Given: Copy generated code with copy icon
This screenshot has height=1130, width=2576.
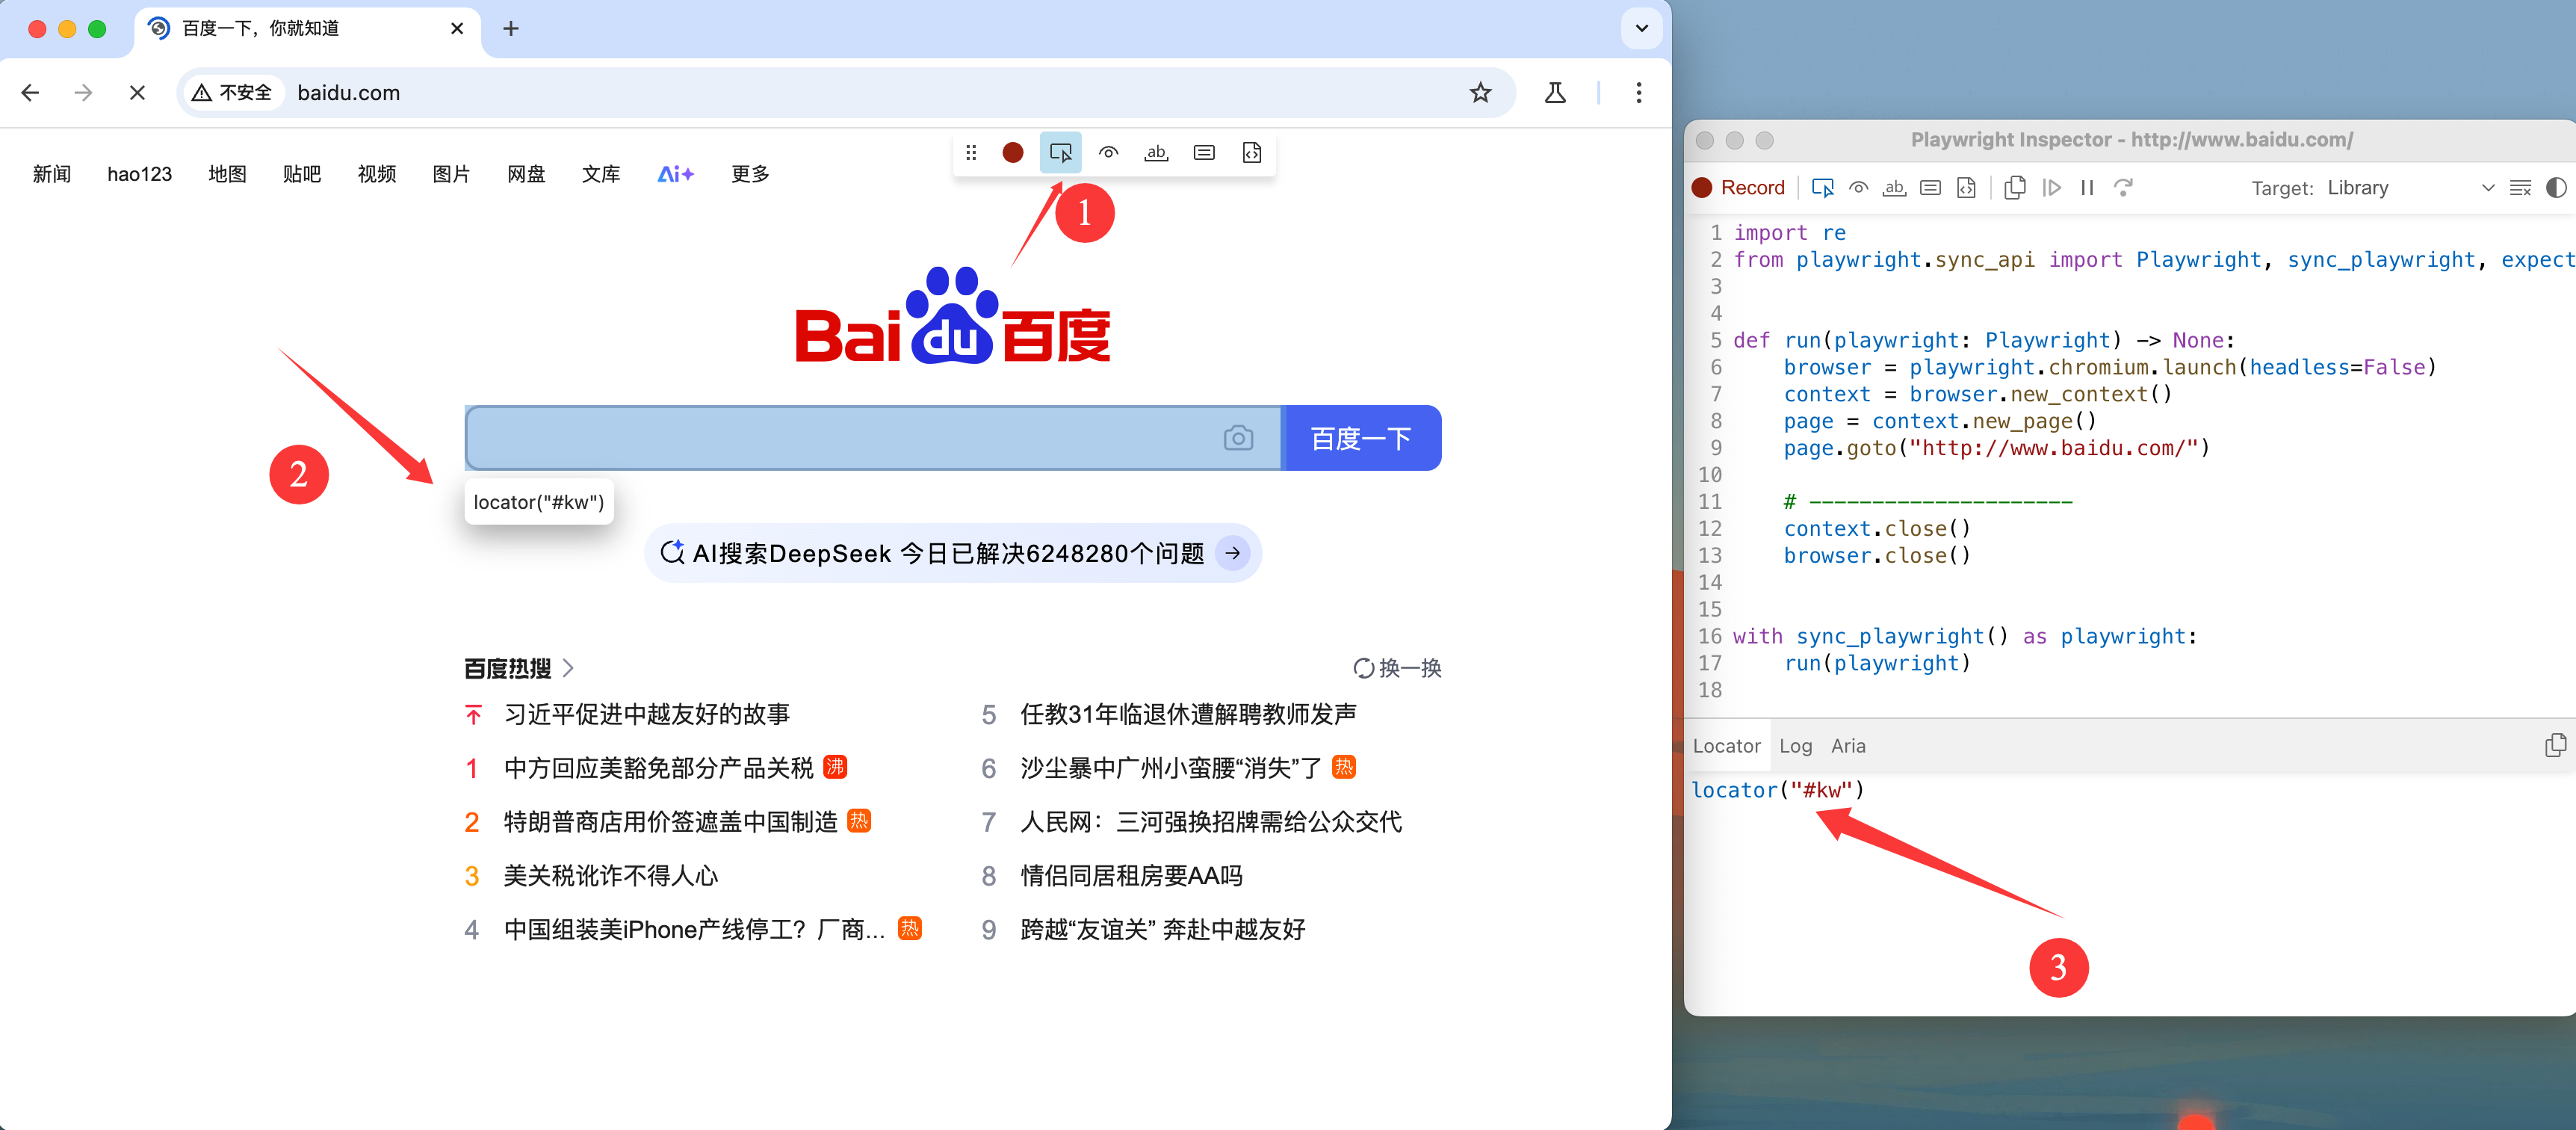Looking at the screenshot, I should click(2014, 188).
